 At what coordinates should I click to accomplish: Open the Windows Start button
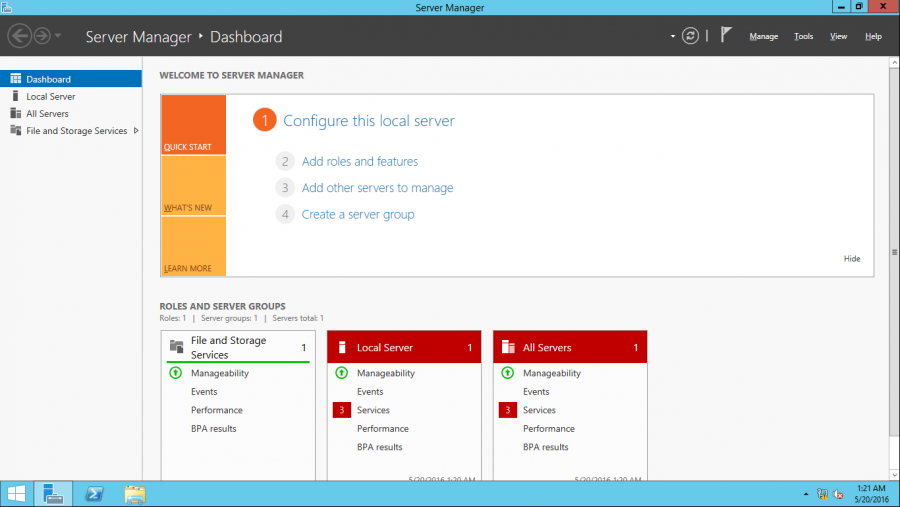point(16,494)
